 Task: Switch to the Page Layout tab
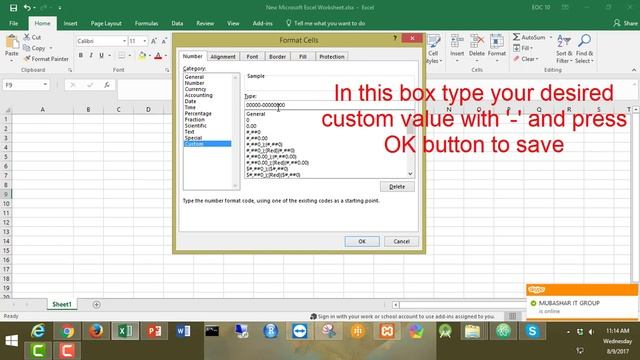(106, 23)
